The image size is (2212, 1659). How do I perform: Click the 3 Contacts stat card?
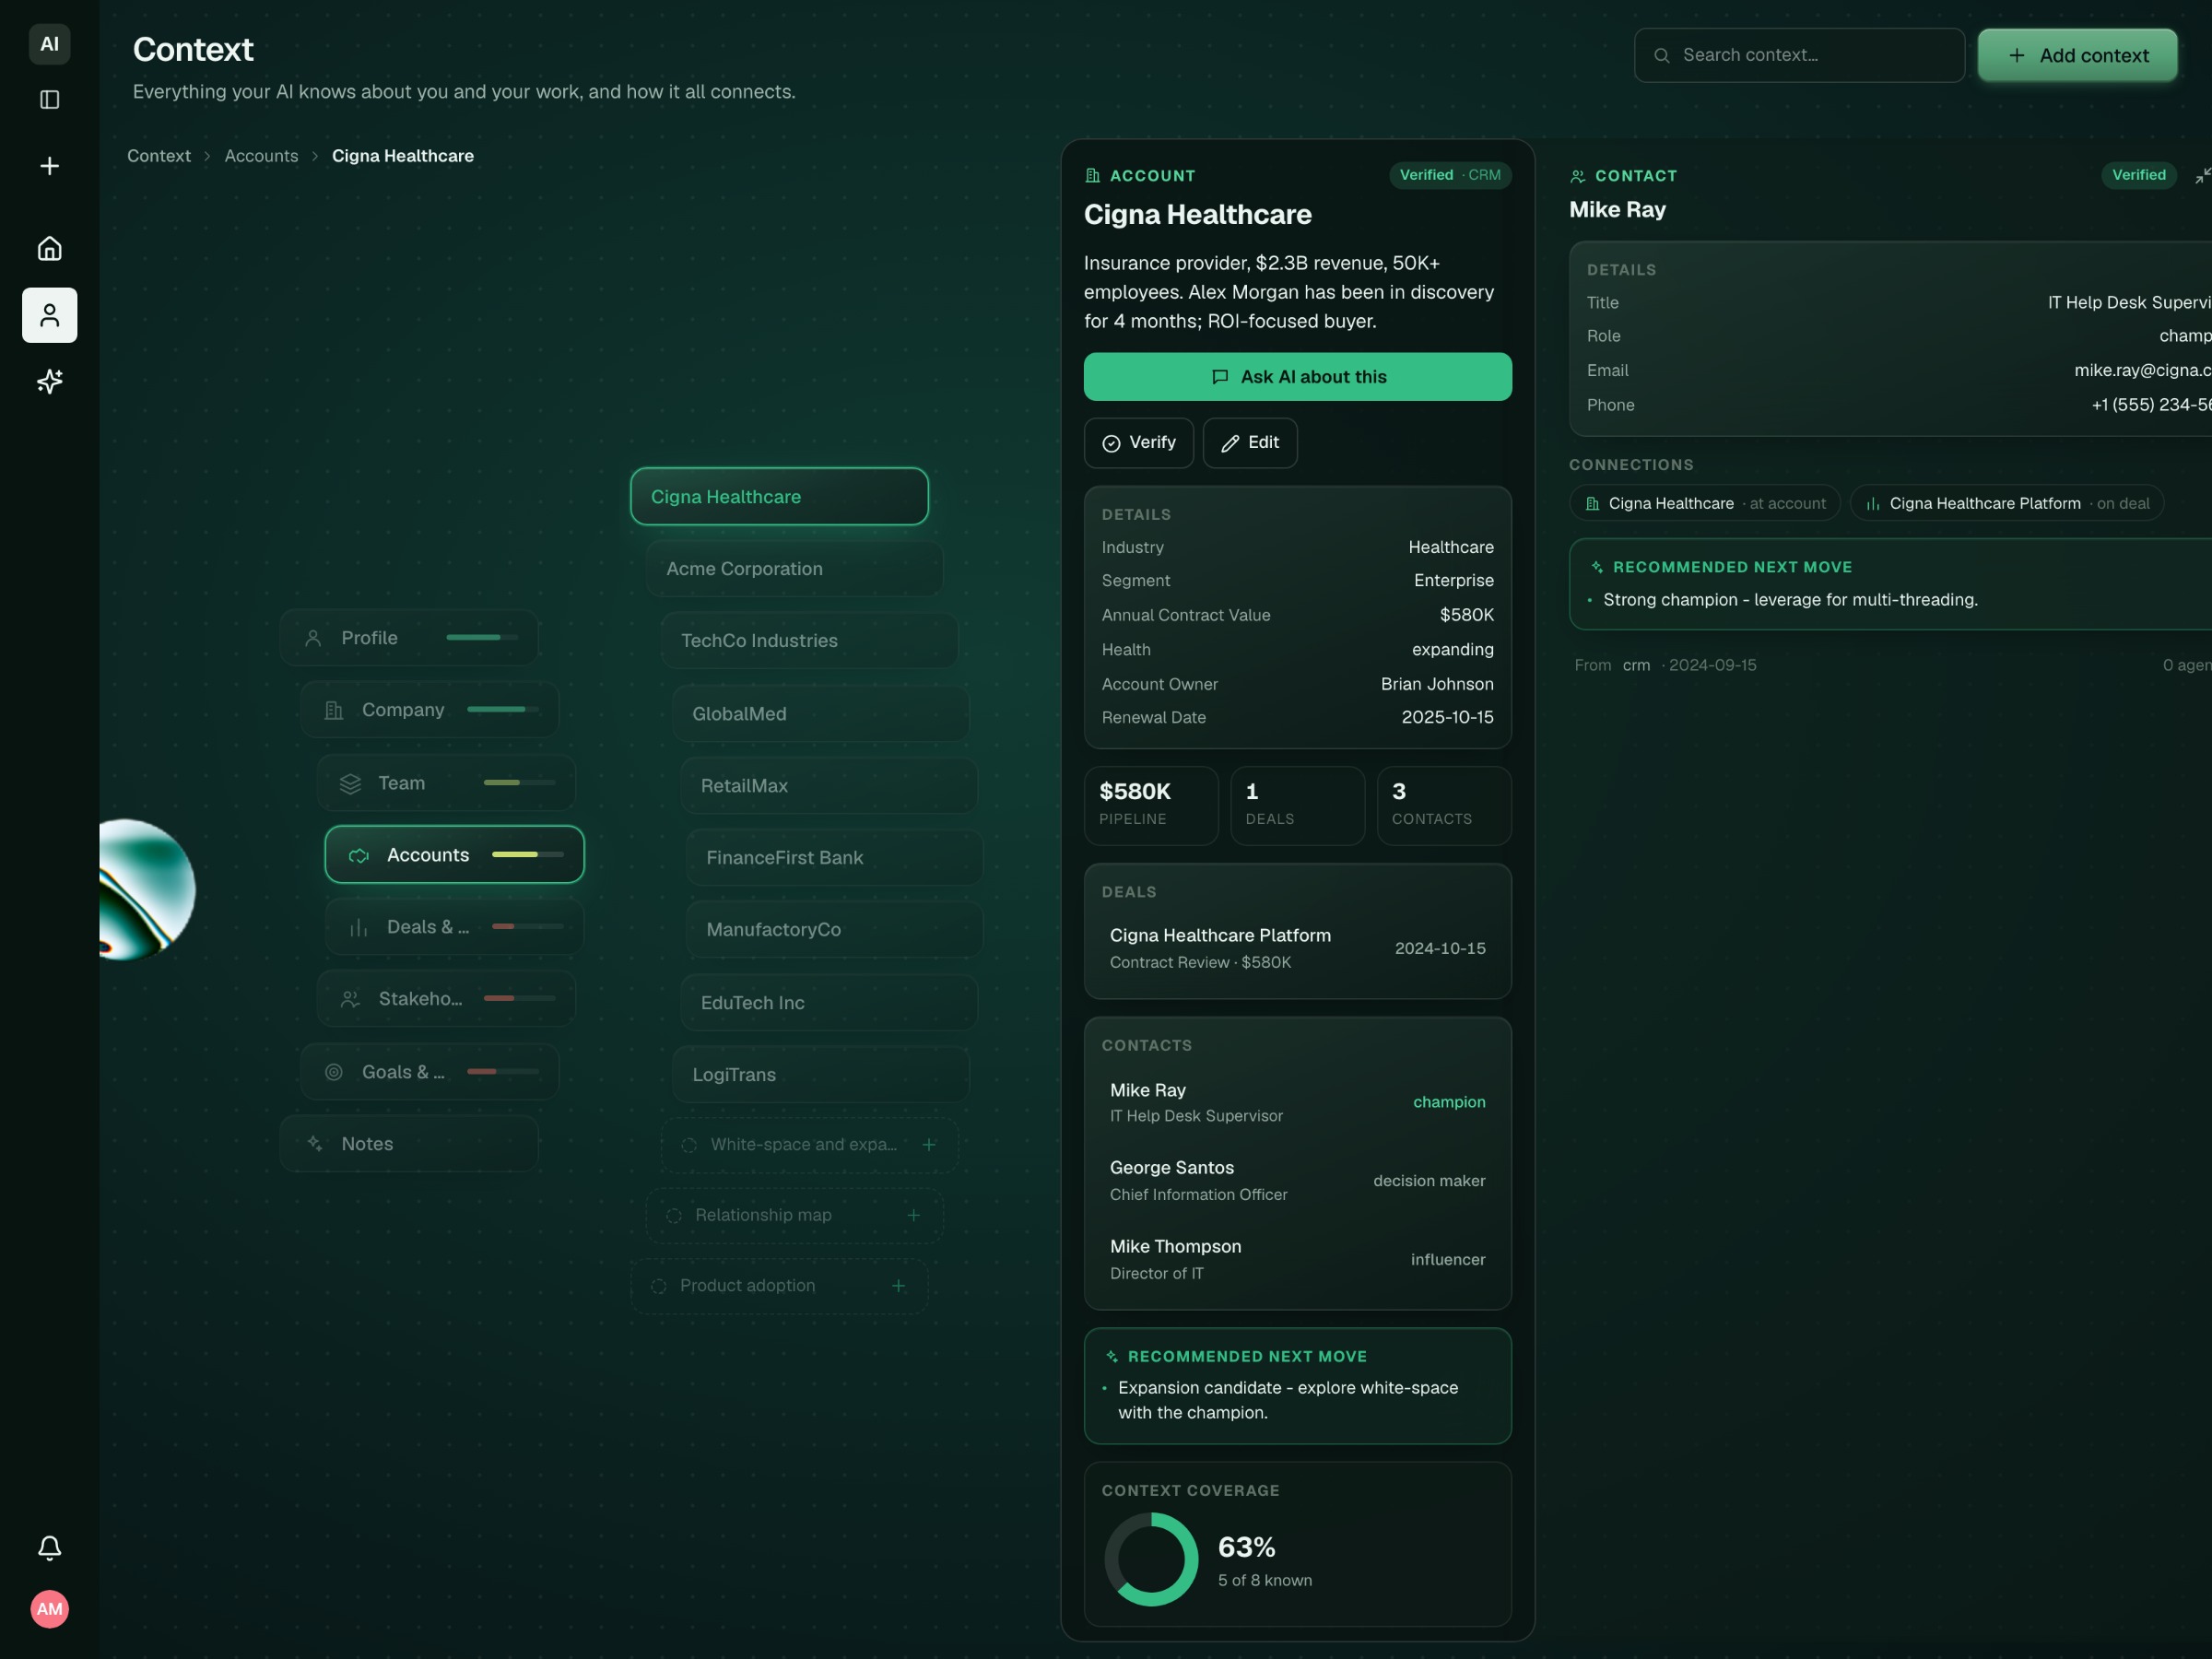pyautogui.click(x=1443, y=806)
